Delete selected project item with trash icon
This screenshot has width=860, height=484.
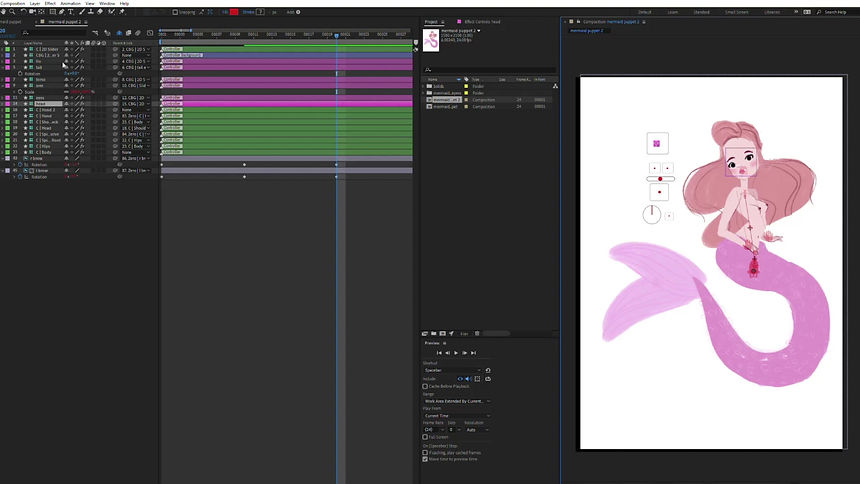coord(477,333)
